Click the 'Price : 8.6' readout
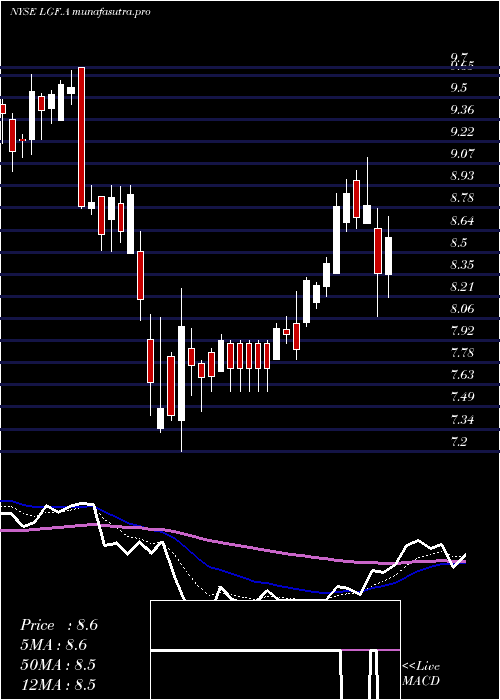The image size is (500, 700). pos(59,625)
